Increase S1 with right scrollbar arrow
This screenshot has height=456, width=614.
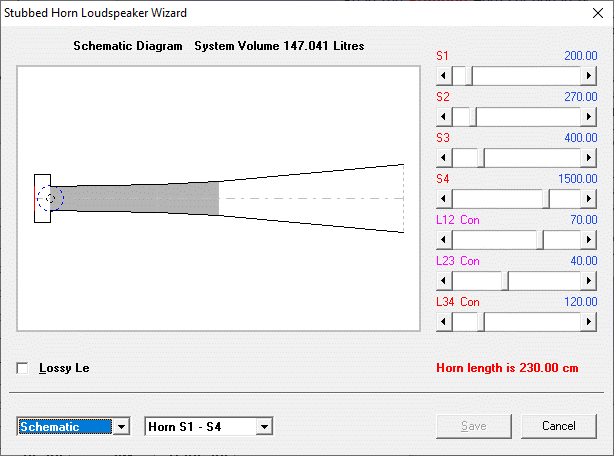coord(589,76)
